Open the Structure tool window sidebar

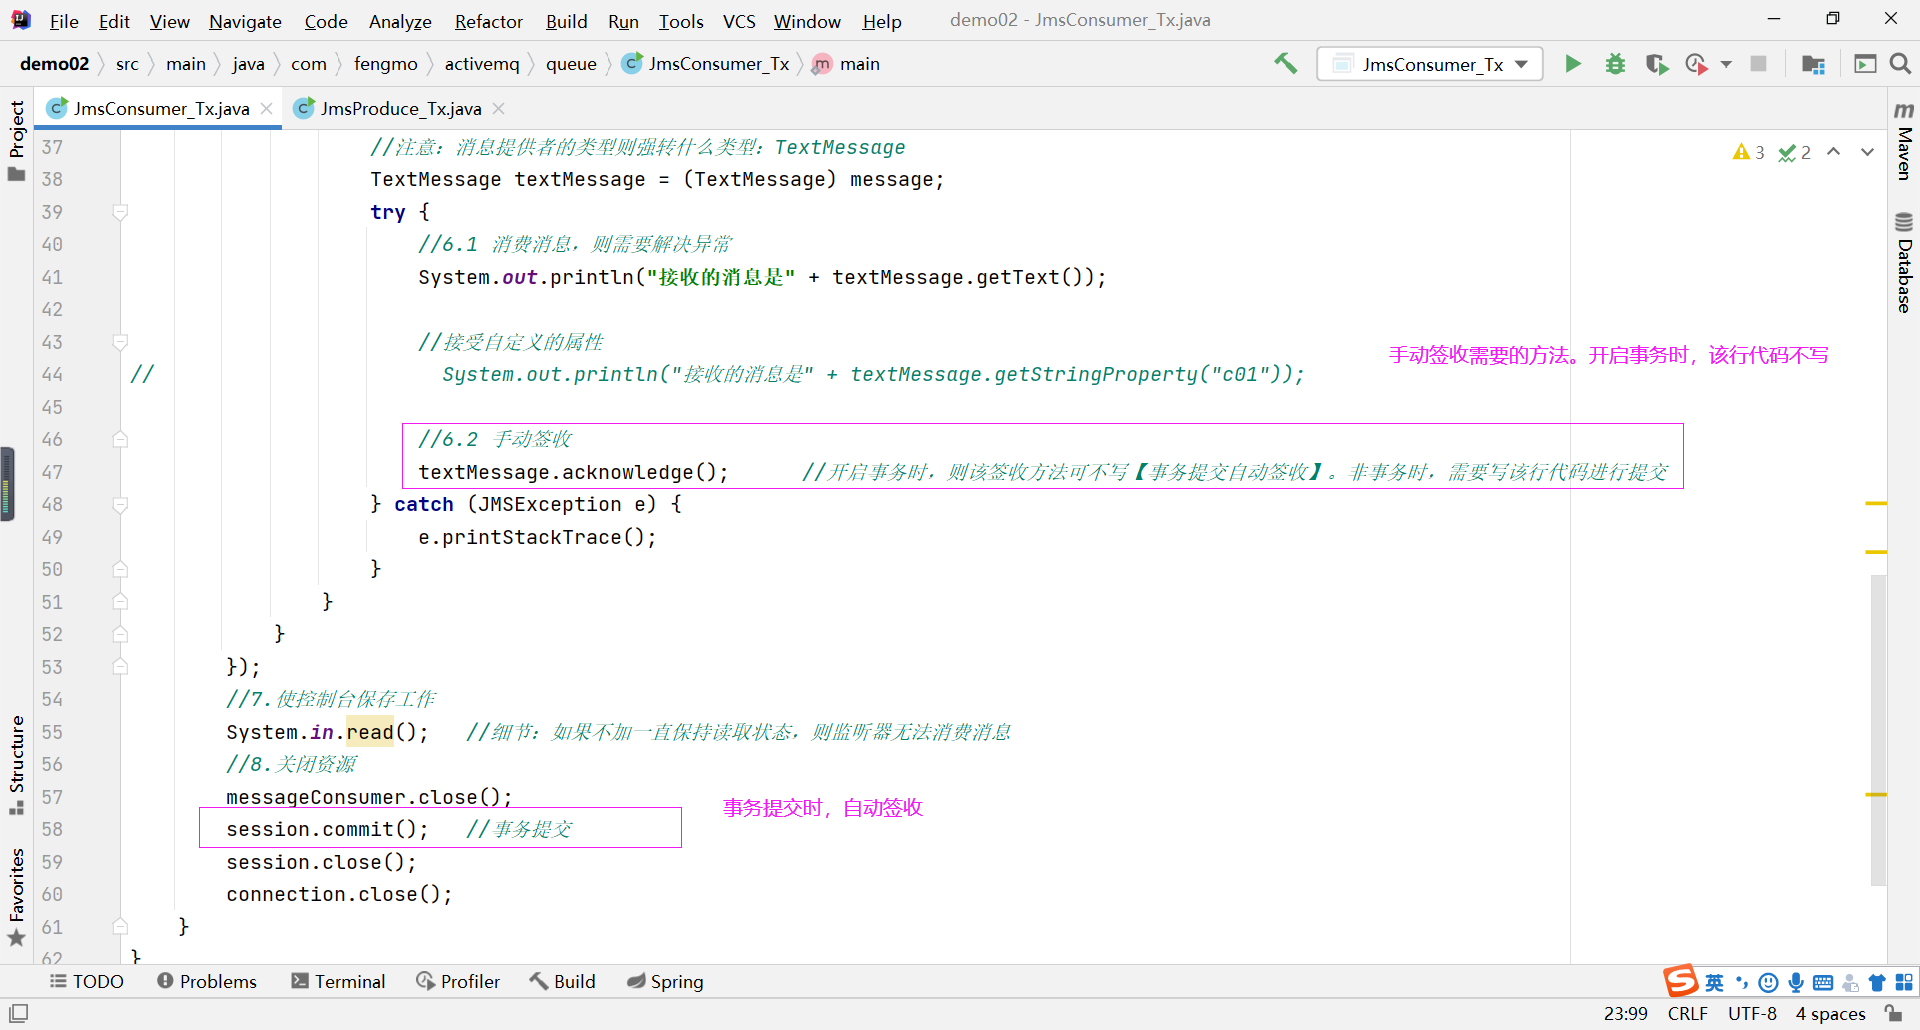point(16,765)
